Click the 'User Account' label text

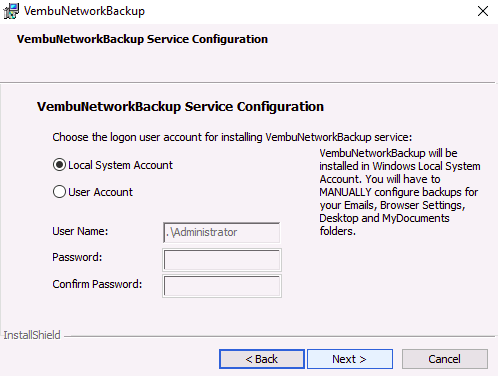(100, 192)
